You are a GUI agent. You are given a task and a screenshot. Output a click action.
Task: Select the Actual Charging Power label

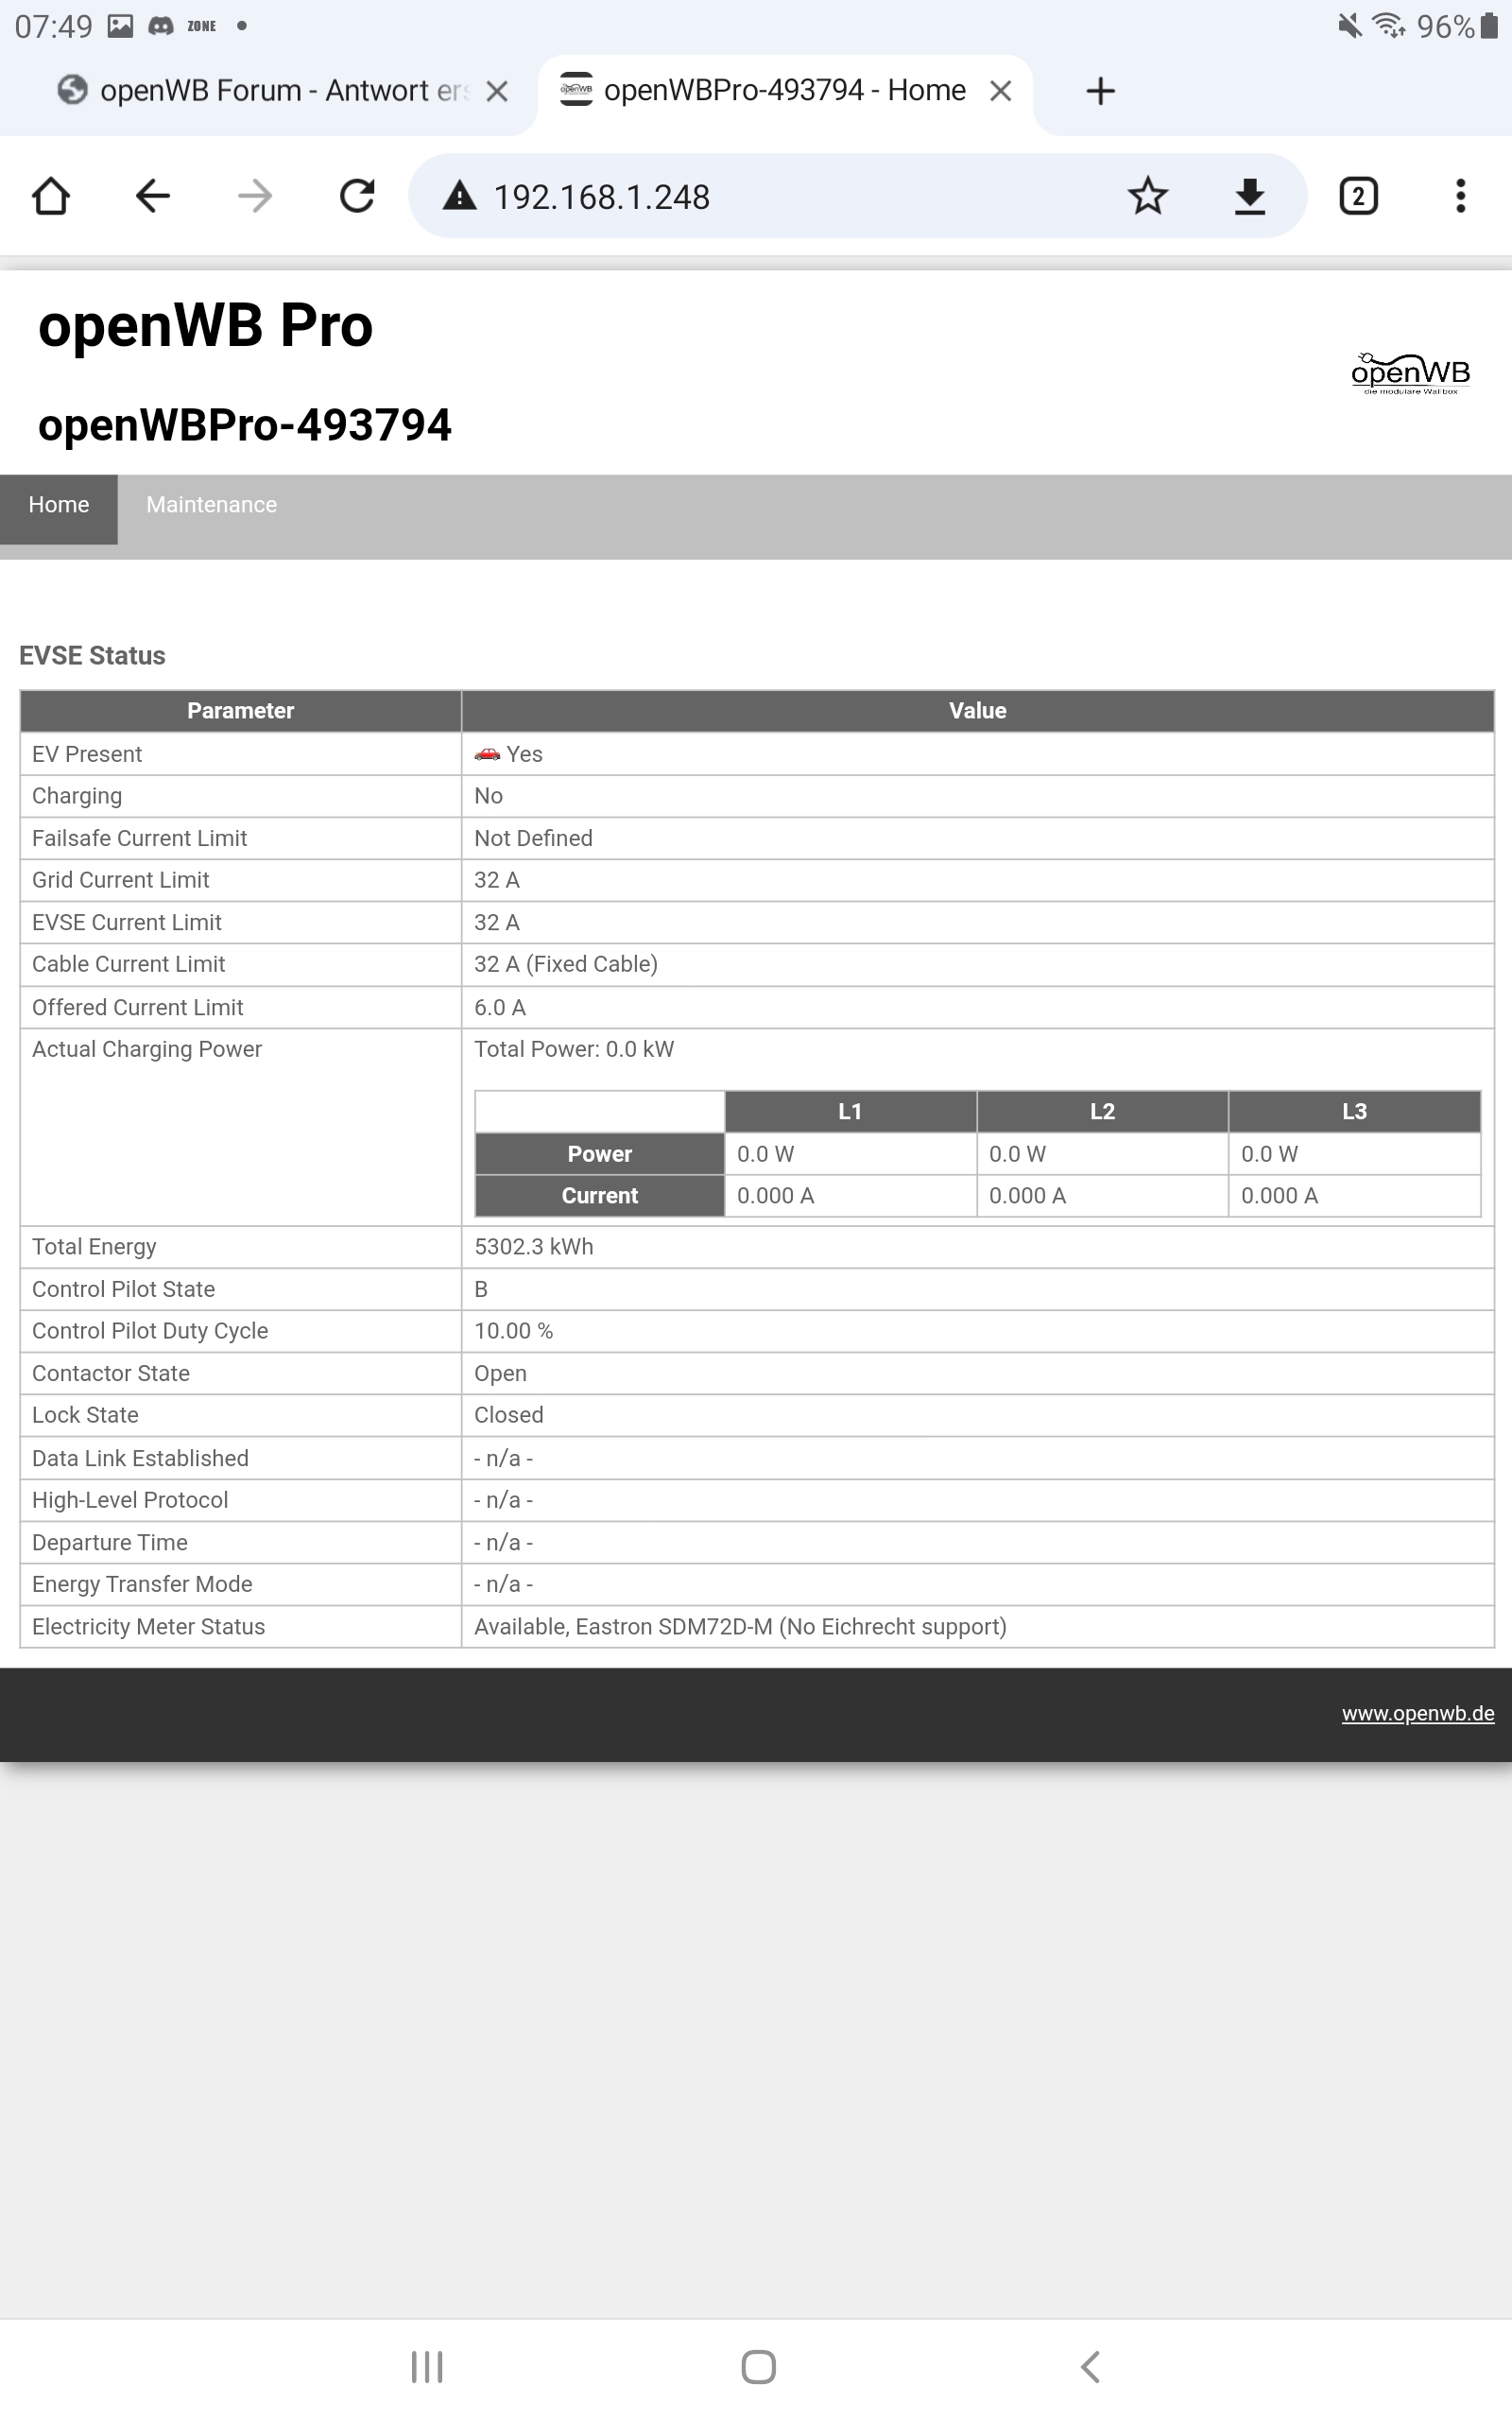147,1050
